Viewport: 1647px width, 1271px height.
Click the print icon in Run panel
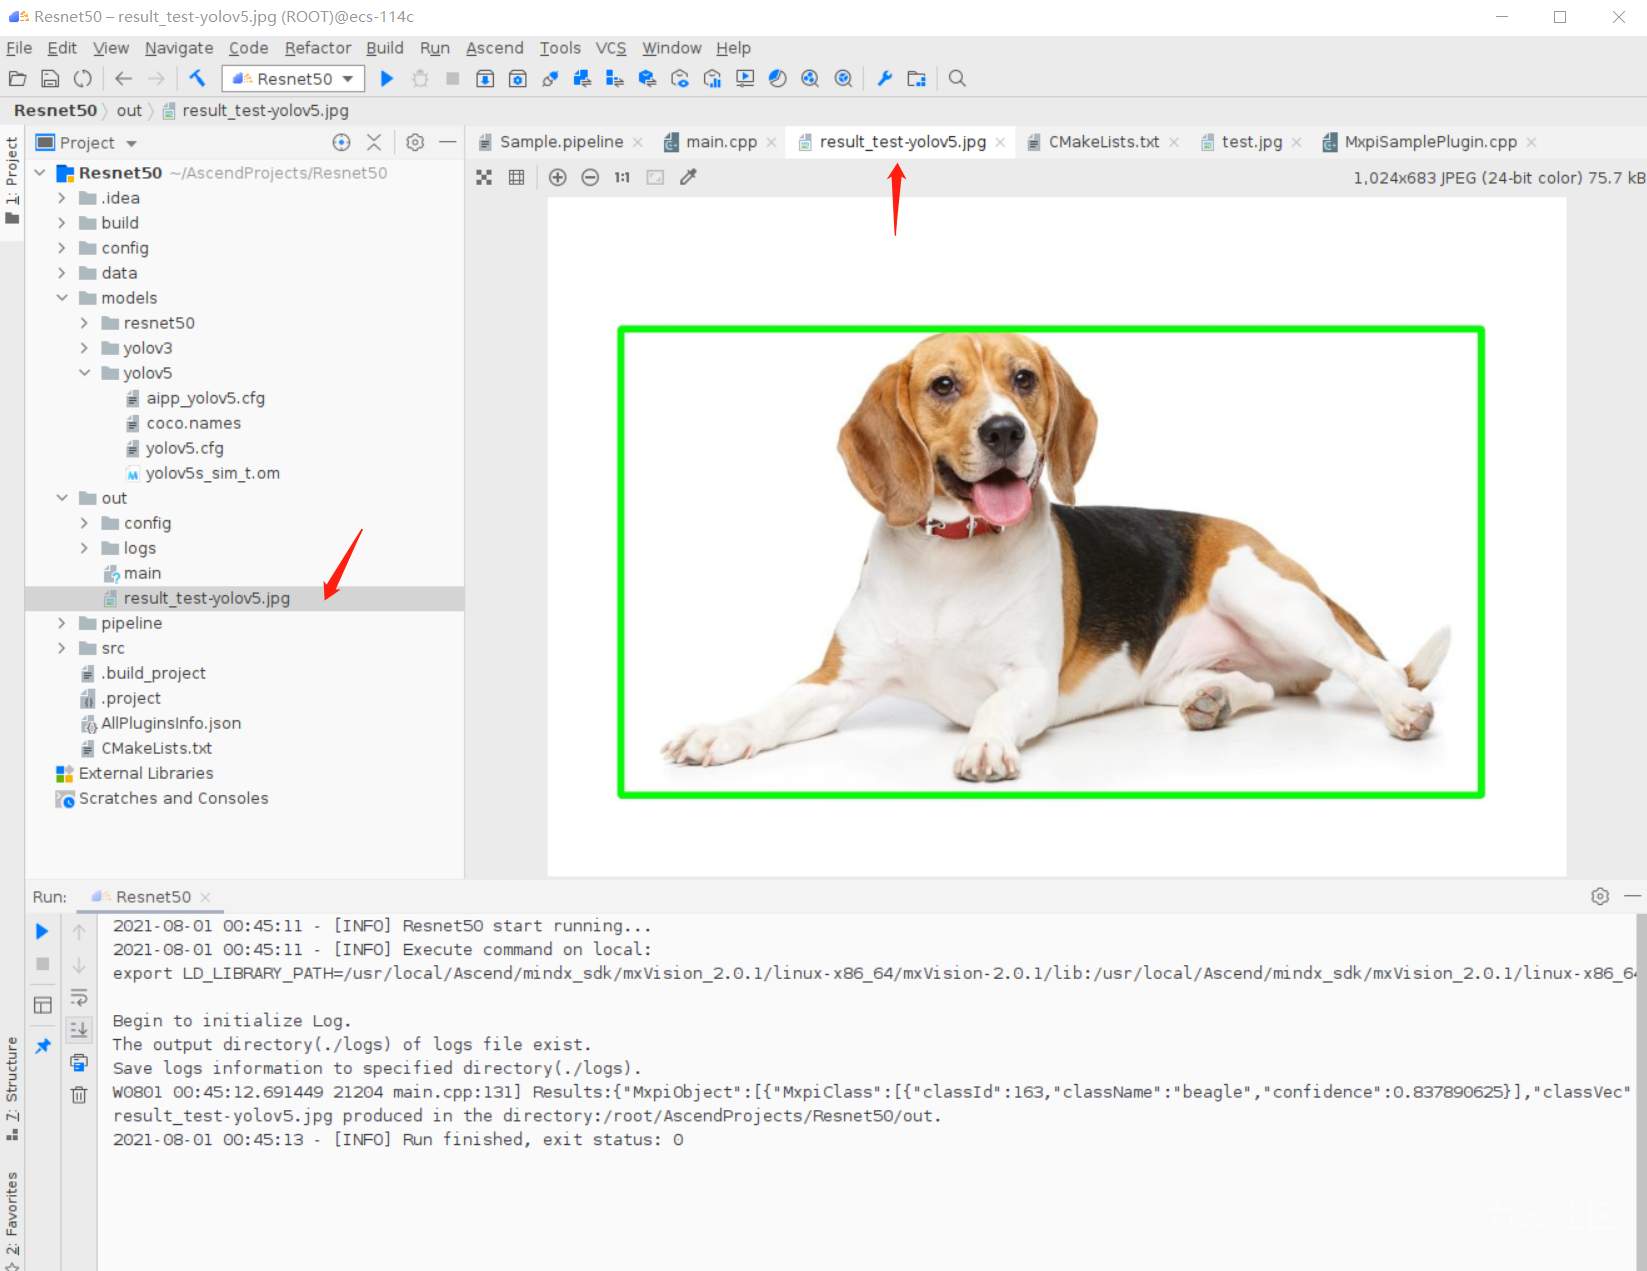79,1062
